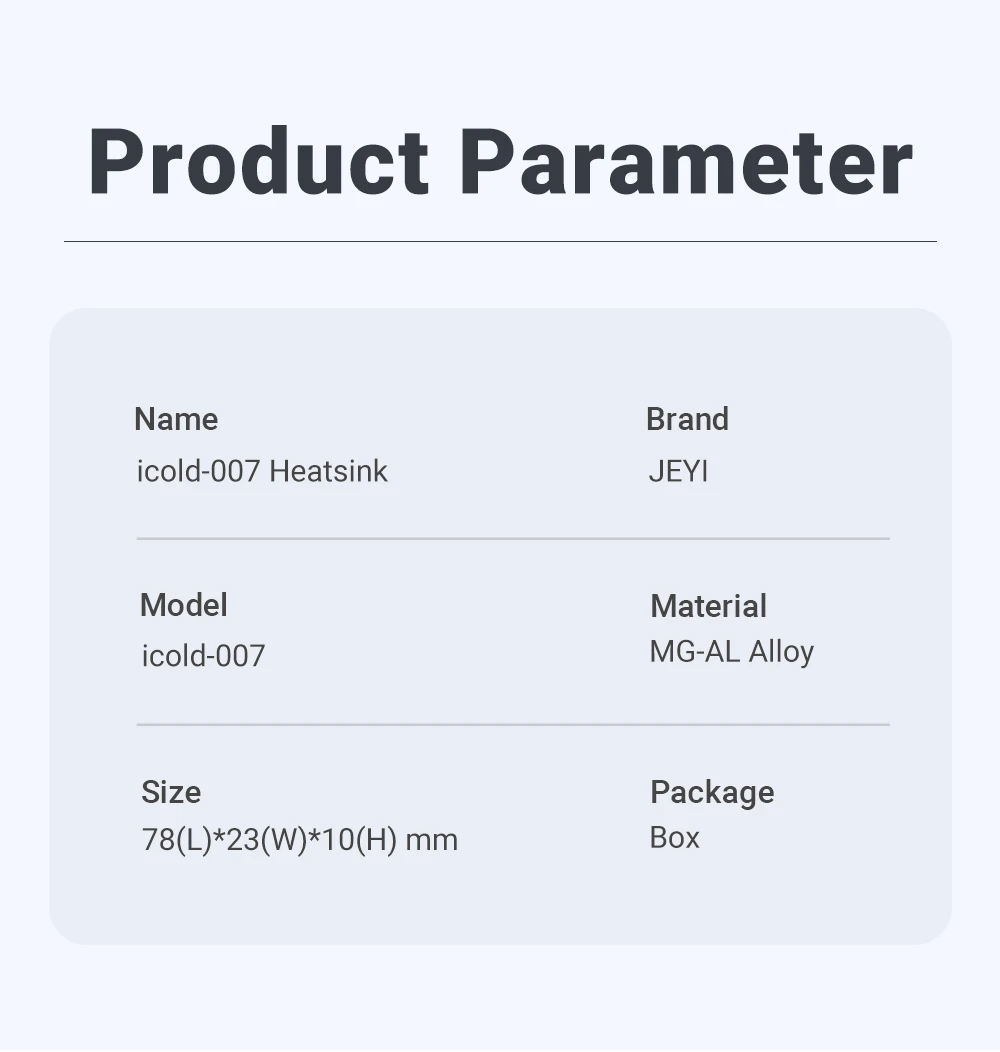
Task: Select the Brand label
Action: pos(687,419)
